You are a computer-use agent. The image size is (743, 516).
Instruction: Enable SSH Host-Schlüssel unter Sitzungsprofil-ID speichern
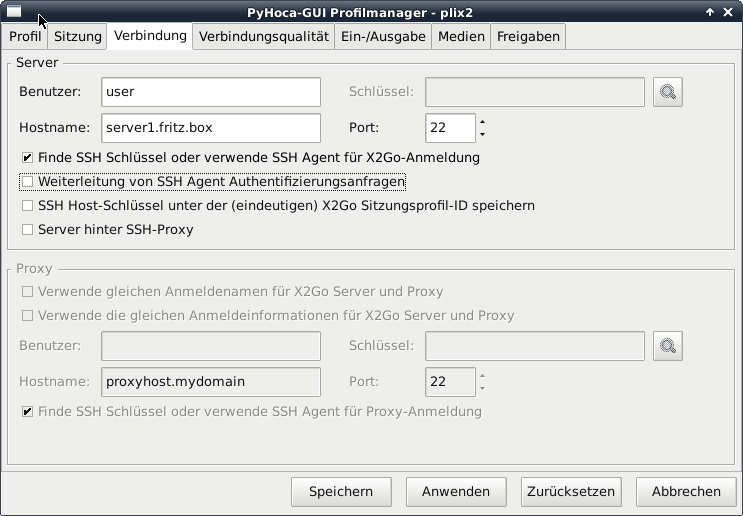click(27, 206)
